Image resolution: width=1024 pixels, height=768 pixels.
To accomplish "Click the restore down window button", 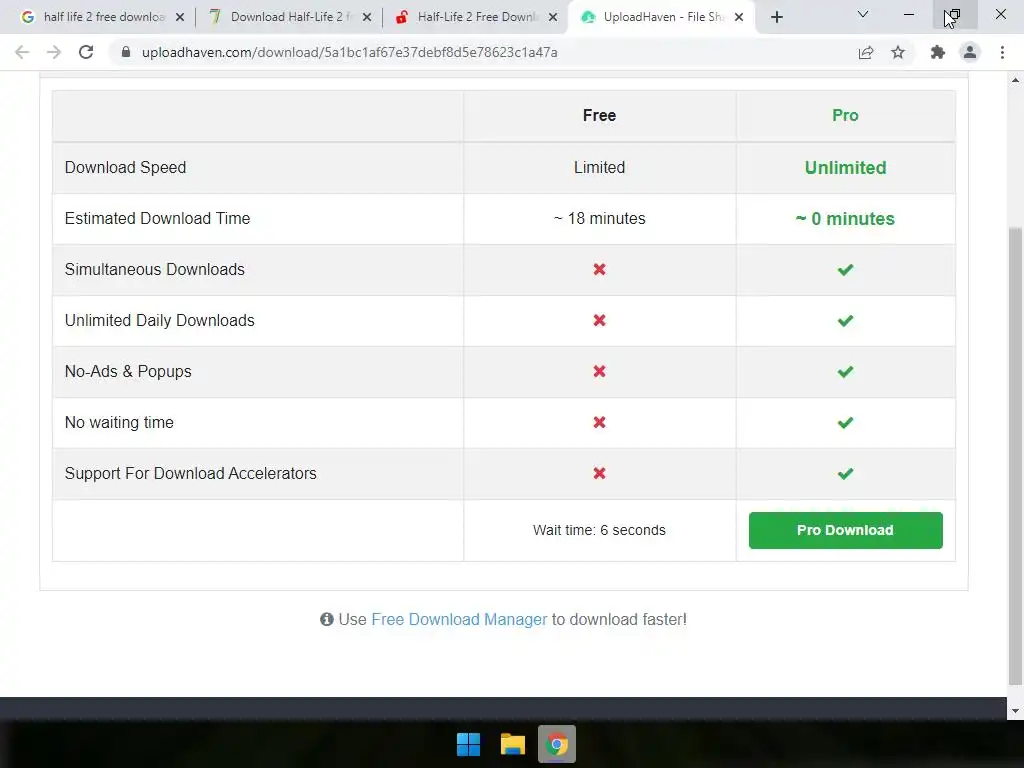I will [953, 14].
